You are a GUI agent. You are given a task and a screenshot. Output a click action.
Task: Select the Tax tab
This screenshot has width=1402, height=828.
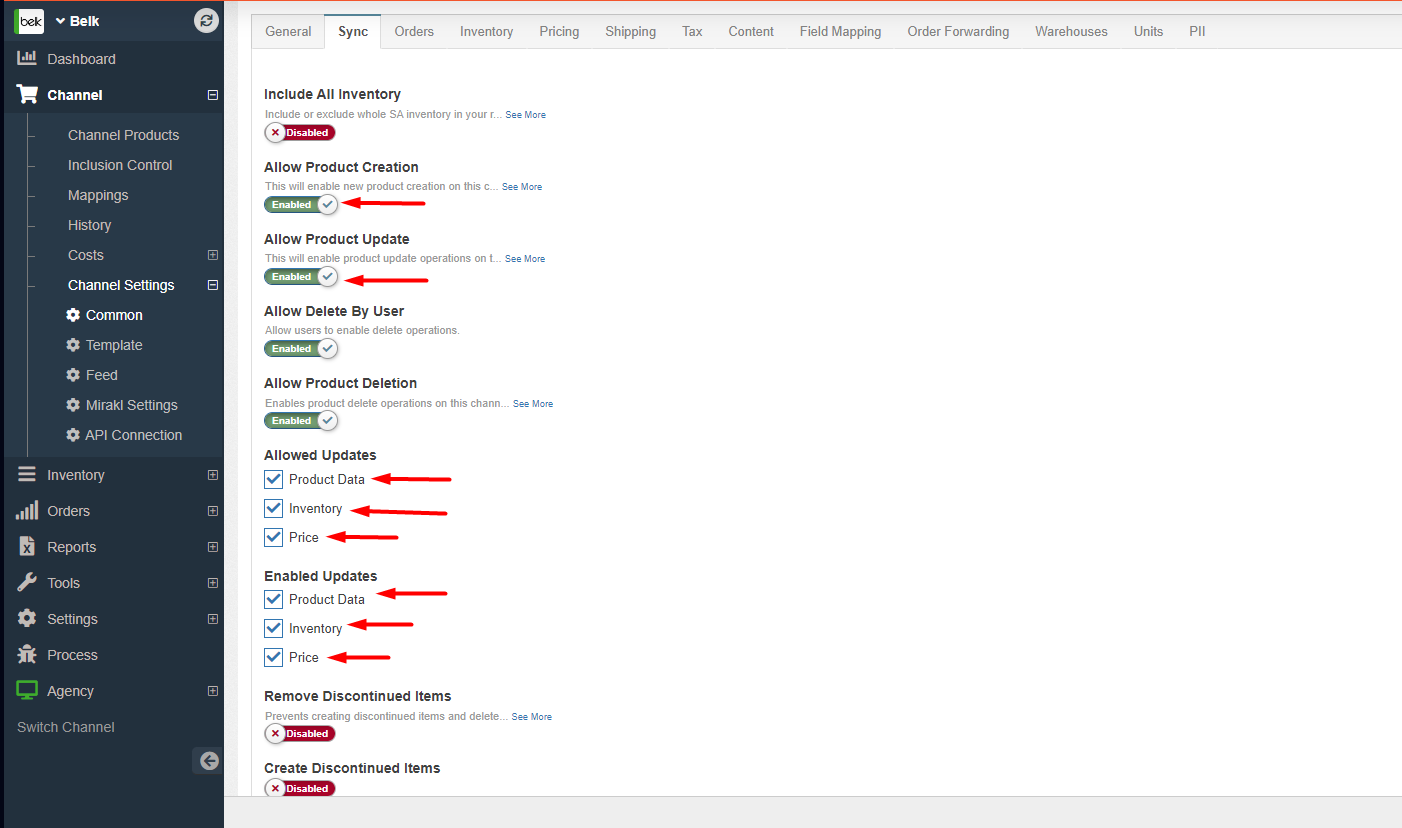[x=692, y=32]
